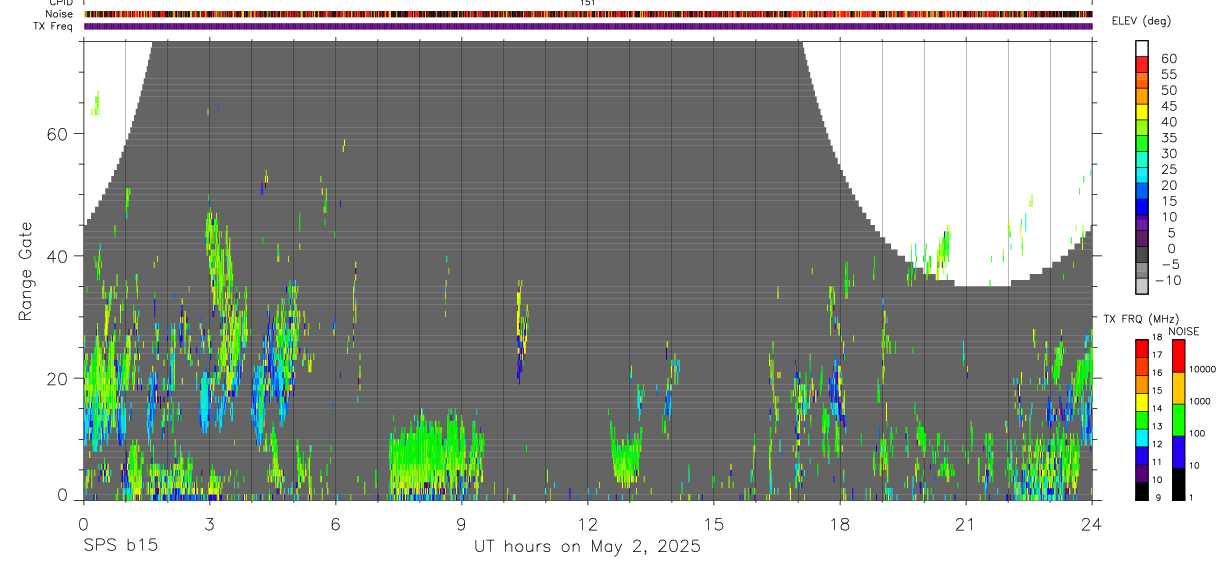The height and width of the screenshot is (567, 1228).
Task: Click the 35 label on ELEV scale
Action: 1168,138
